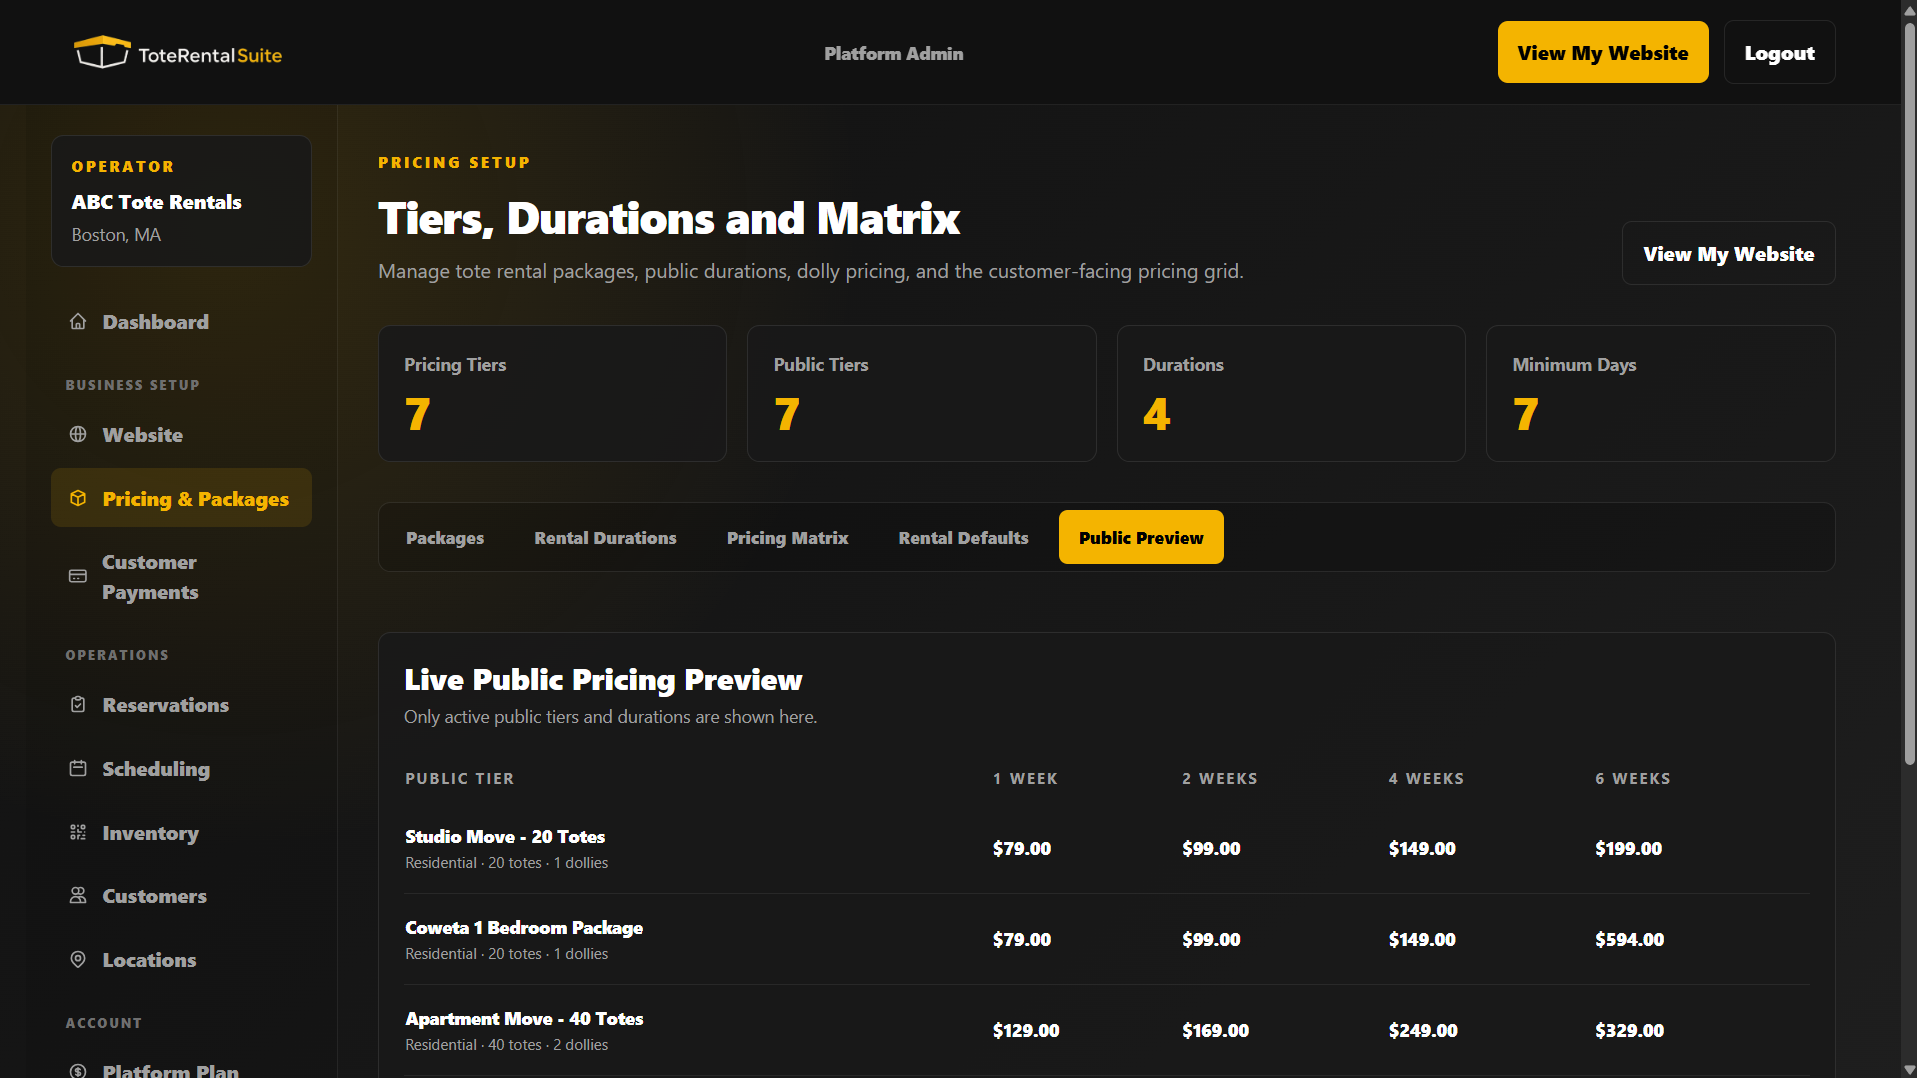Switch to the Rental Defaults tab

[x=963, y=537]
